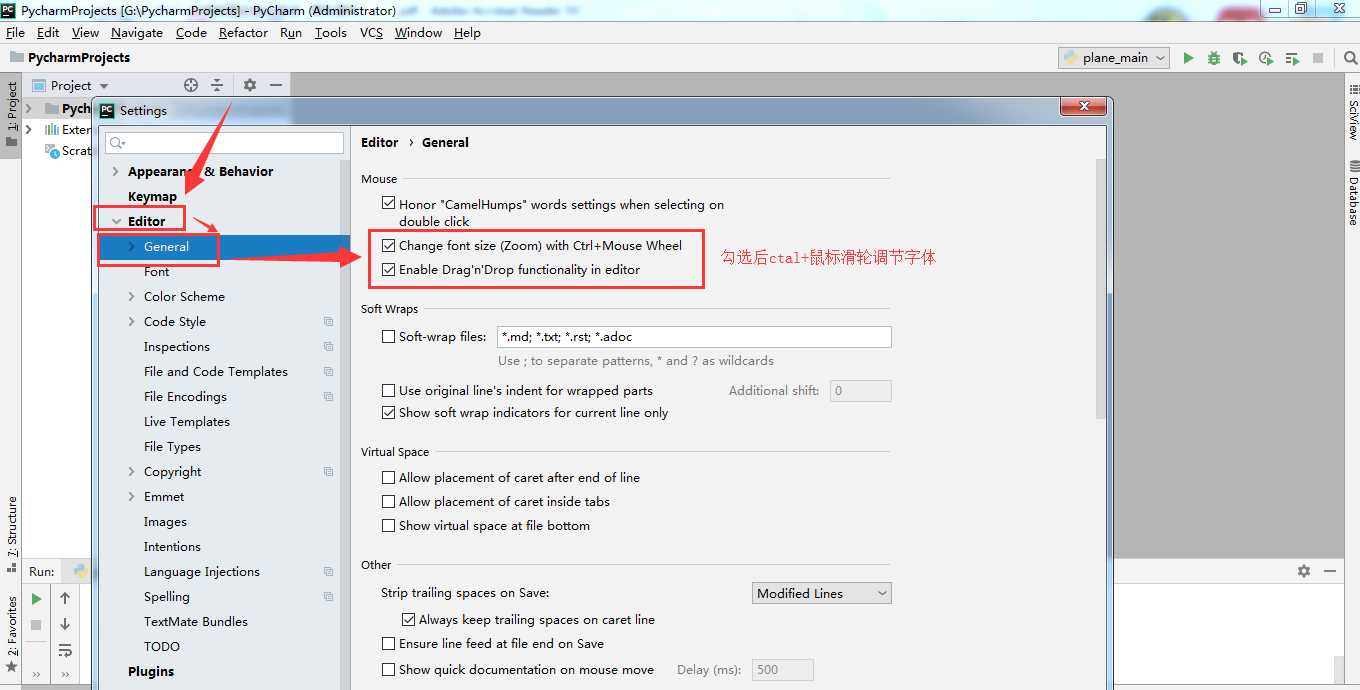The height and width of the screenshot is (690, 1360).
Task: Toggle Show soft wrap indicators checkbox
Action: (x=389, y=412)
